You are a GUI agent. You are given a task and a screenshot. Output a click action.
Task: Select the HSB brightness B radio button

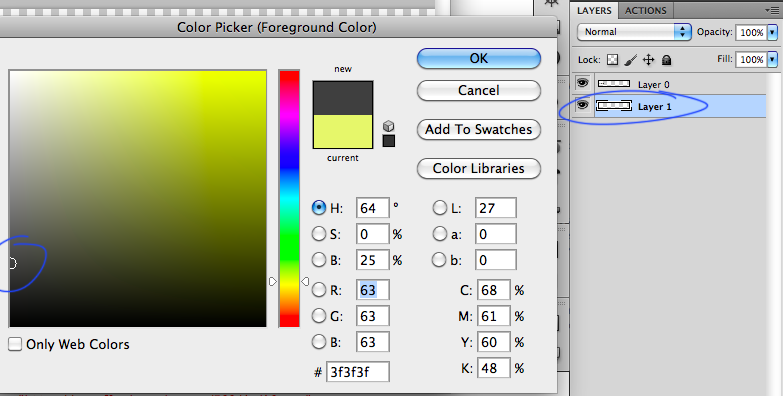(x=319, y=260)
